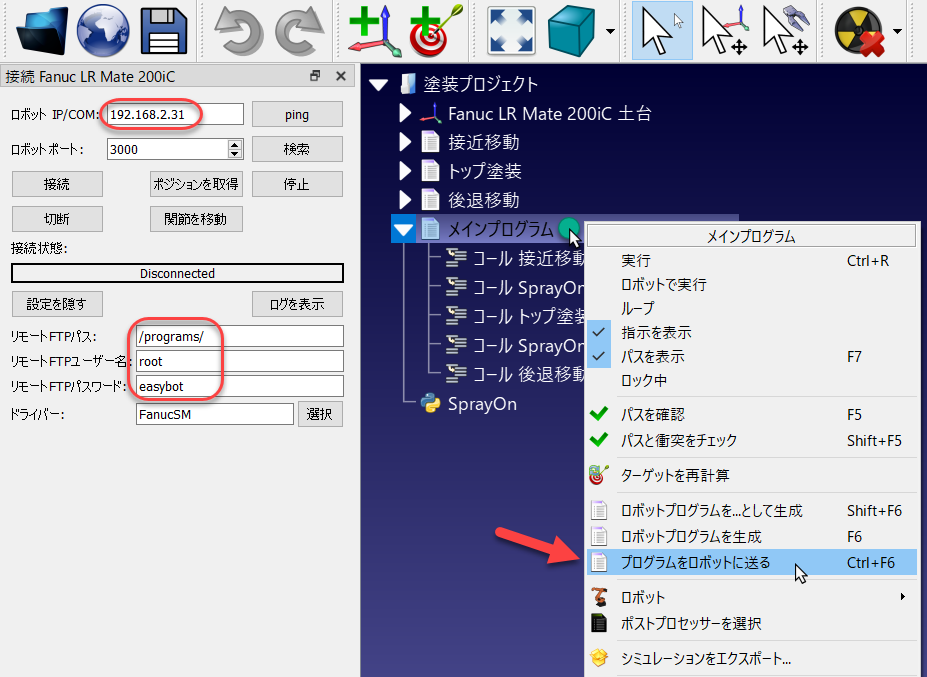Click the fit all view icon
927x677 pixels.
512,31
